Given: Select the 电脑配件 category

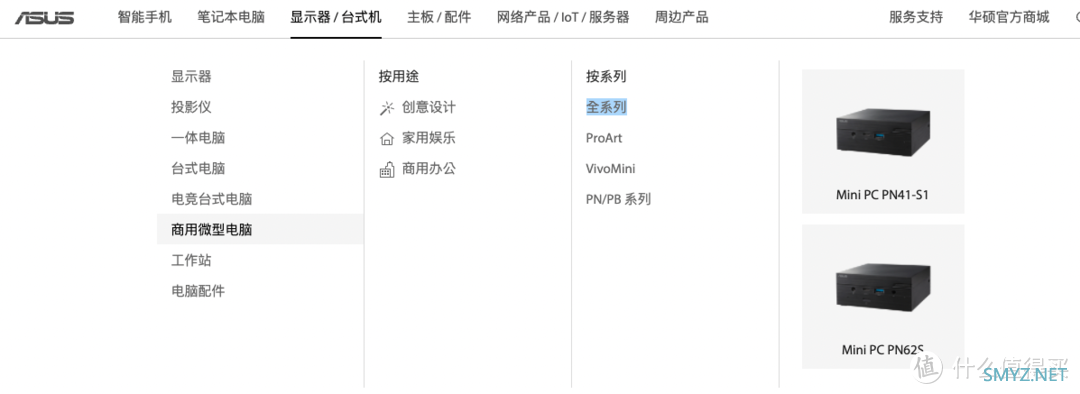Looking at the screenshot, I should [x=198, y=291].
